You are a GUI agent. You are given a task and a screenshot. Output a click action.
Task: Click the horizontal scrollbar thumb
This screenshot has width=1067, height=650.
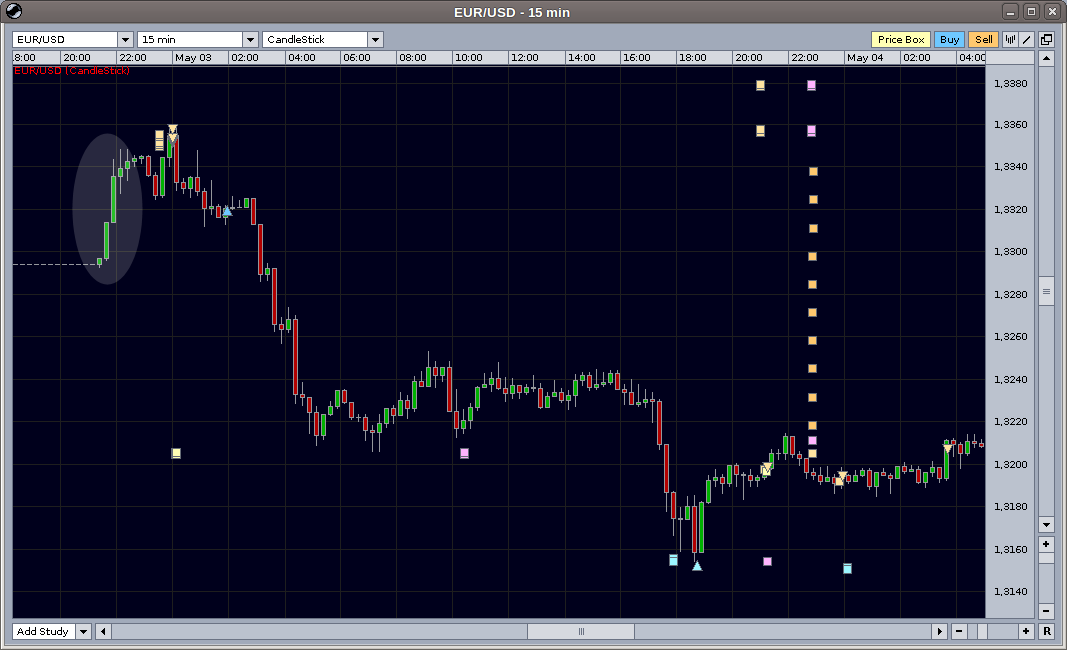581,632
